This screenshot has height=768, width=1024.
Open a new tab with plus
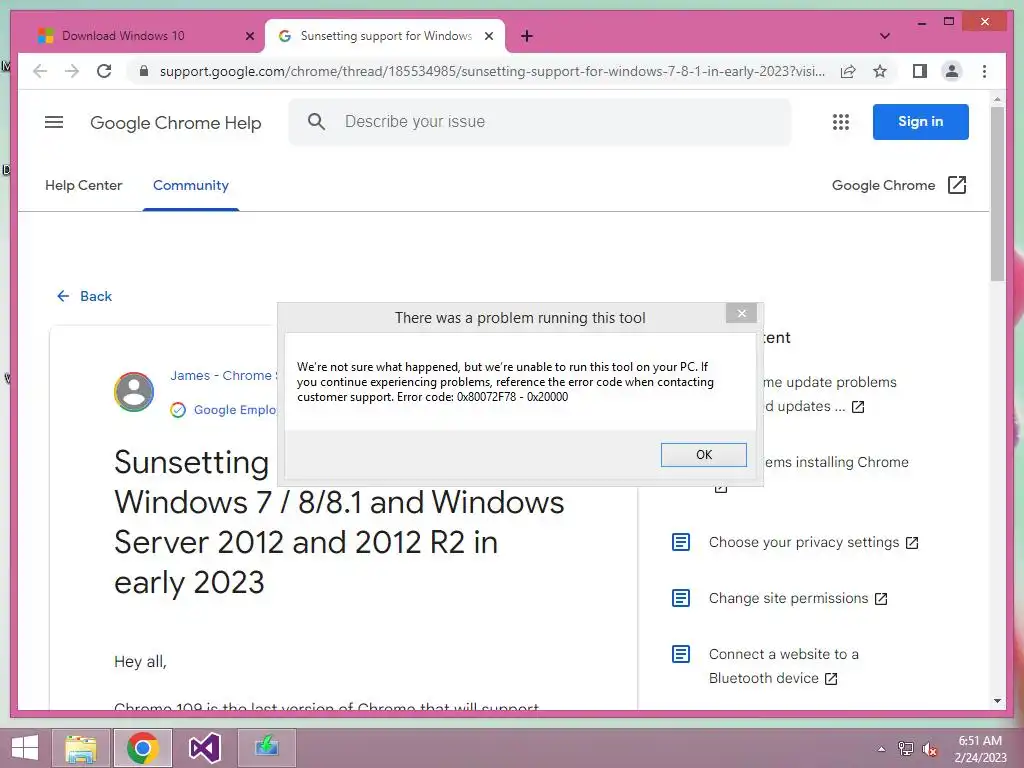pos(526,36)
